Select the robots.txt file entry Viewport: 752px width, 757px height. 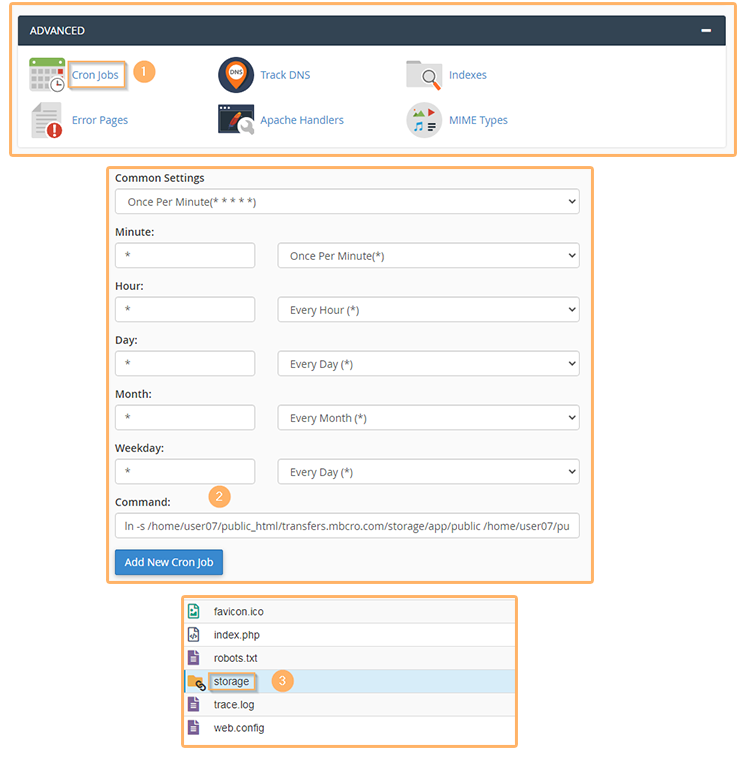click(236, 658)
